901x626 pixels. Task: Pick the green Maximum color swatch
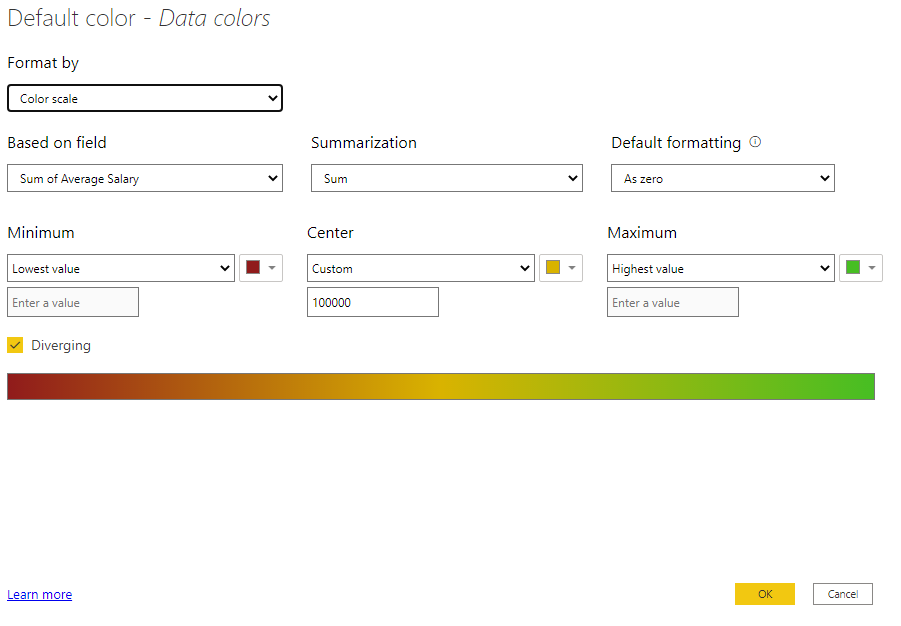coord(853,267)
